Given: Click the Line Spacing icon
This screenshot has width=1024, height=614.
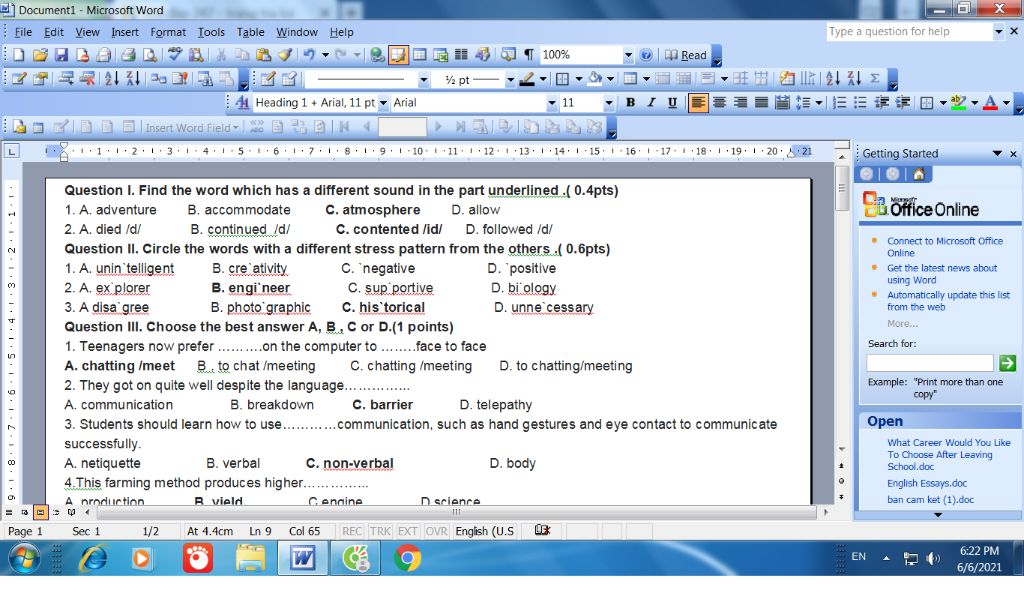Looking at the screenshot, I should click(803, 103).
